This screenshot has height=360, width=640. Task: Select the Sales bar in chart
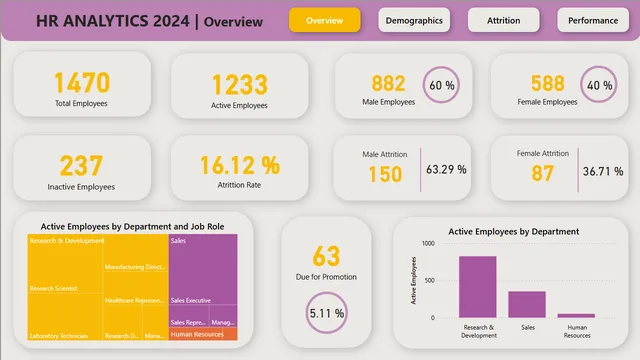[527, 304]
